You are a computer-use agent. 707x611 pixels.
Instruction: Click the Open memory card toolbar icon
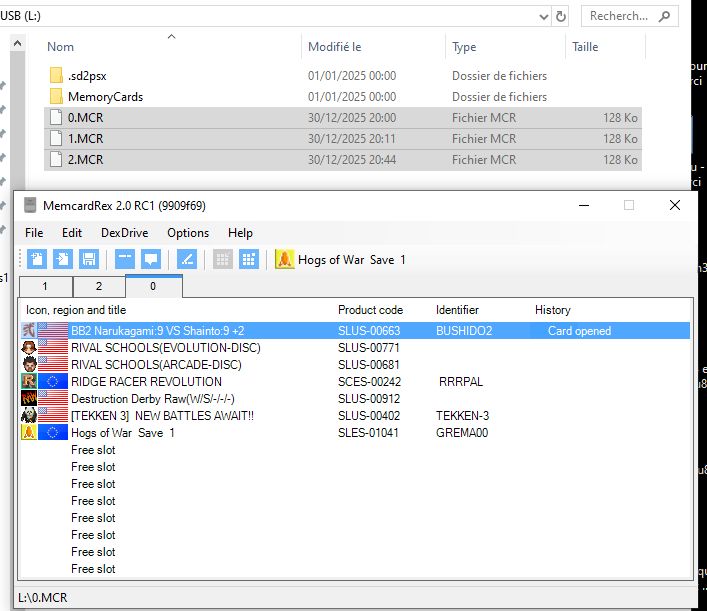click(x=63, y=259)
